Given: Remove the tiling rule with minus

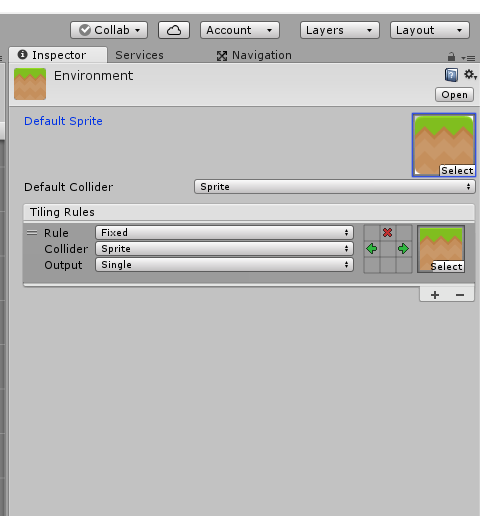Looking at the screenshot, I should click(460, 295).
